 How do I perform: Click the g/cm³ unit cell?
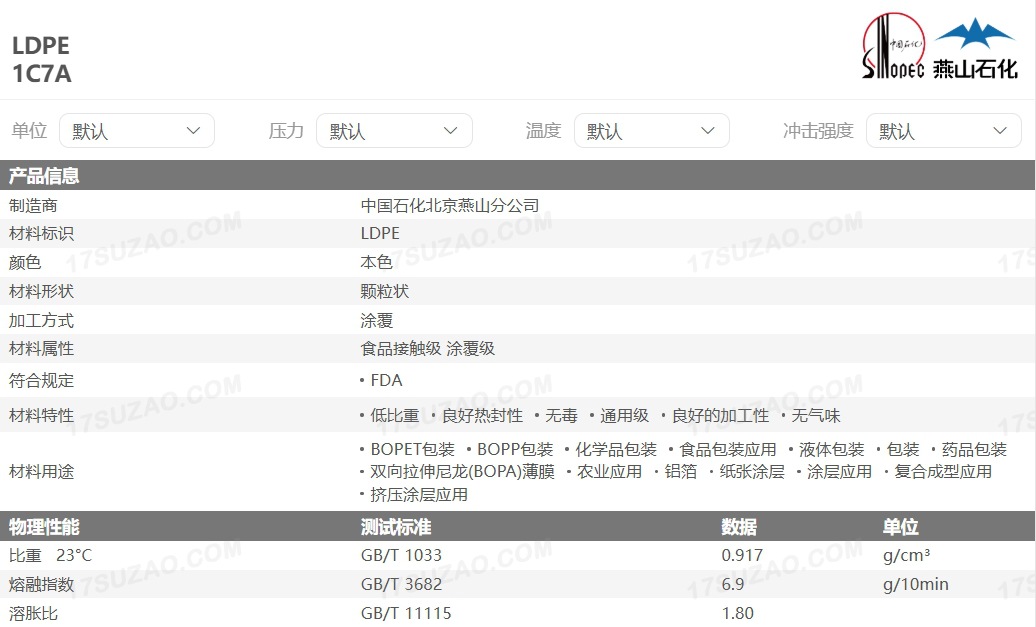point(906,555)
